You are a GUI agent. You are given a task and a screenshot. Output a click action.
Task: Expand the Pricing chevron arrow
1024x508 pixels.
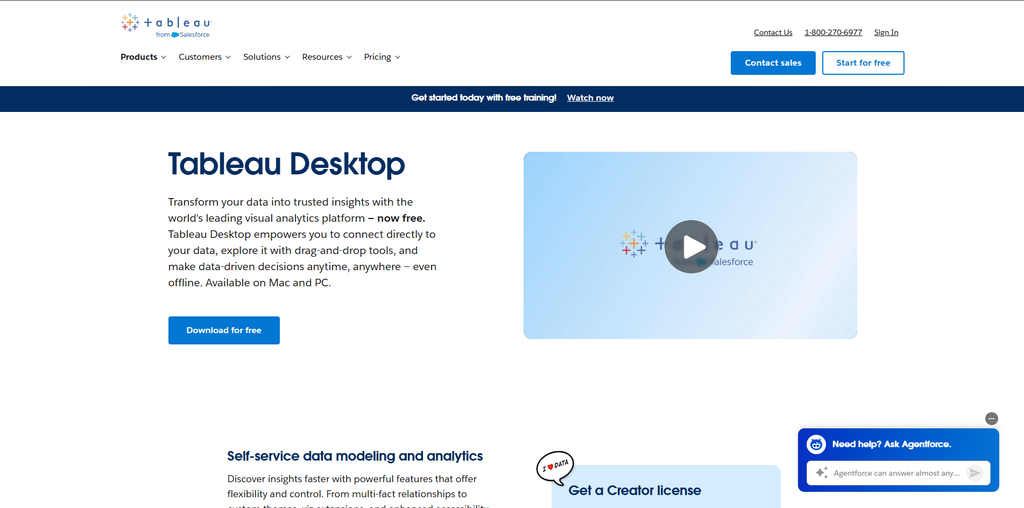[x=397, y=57]
